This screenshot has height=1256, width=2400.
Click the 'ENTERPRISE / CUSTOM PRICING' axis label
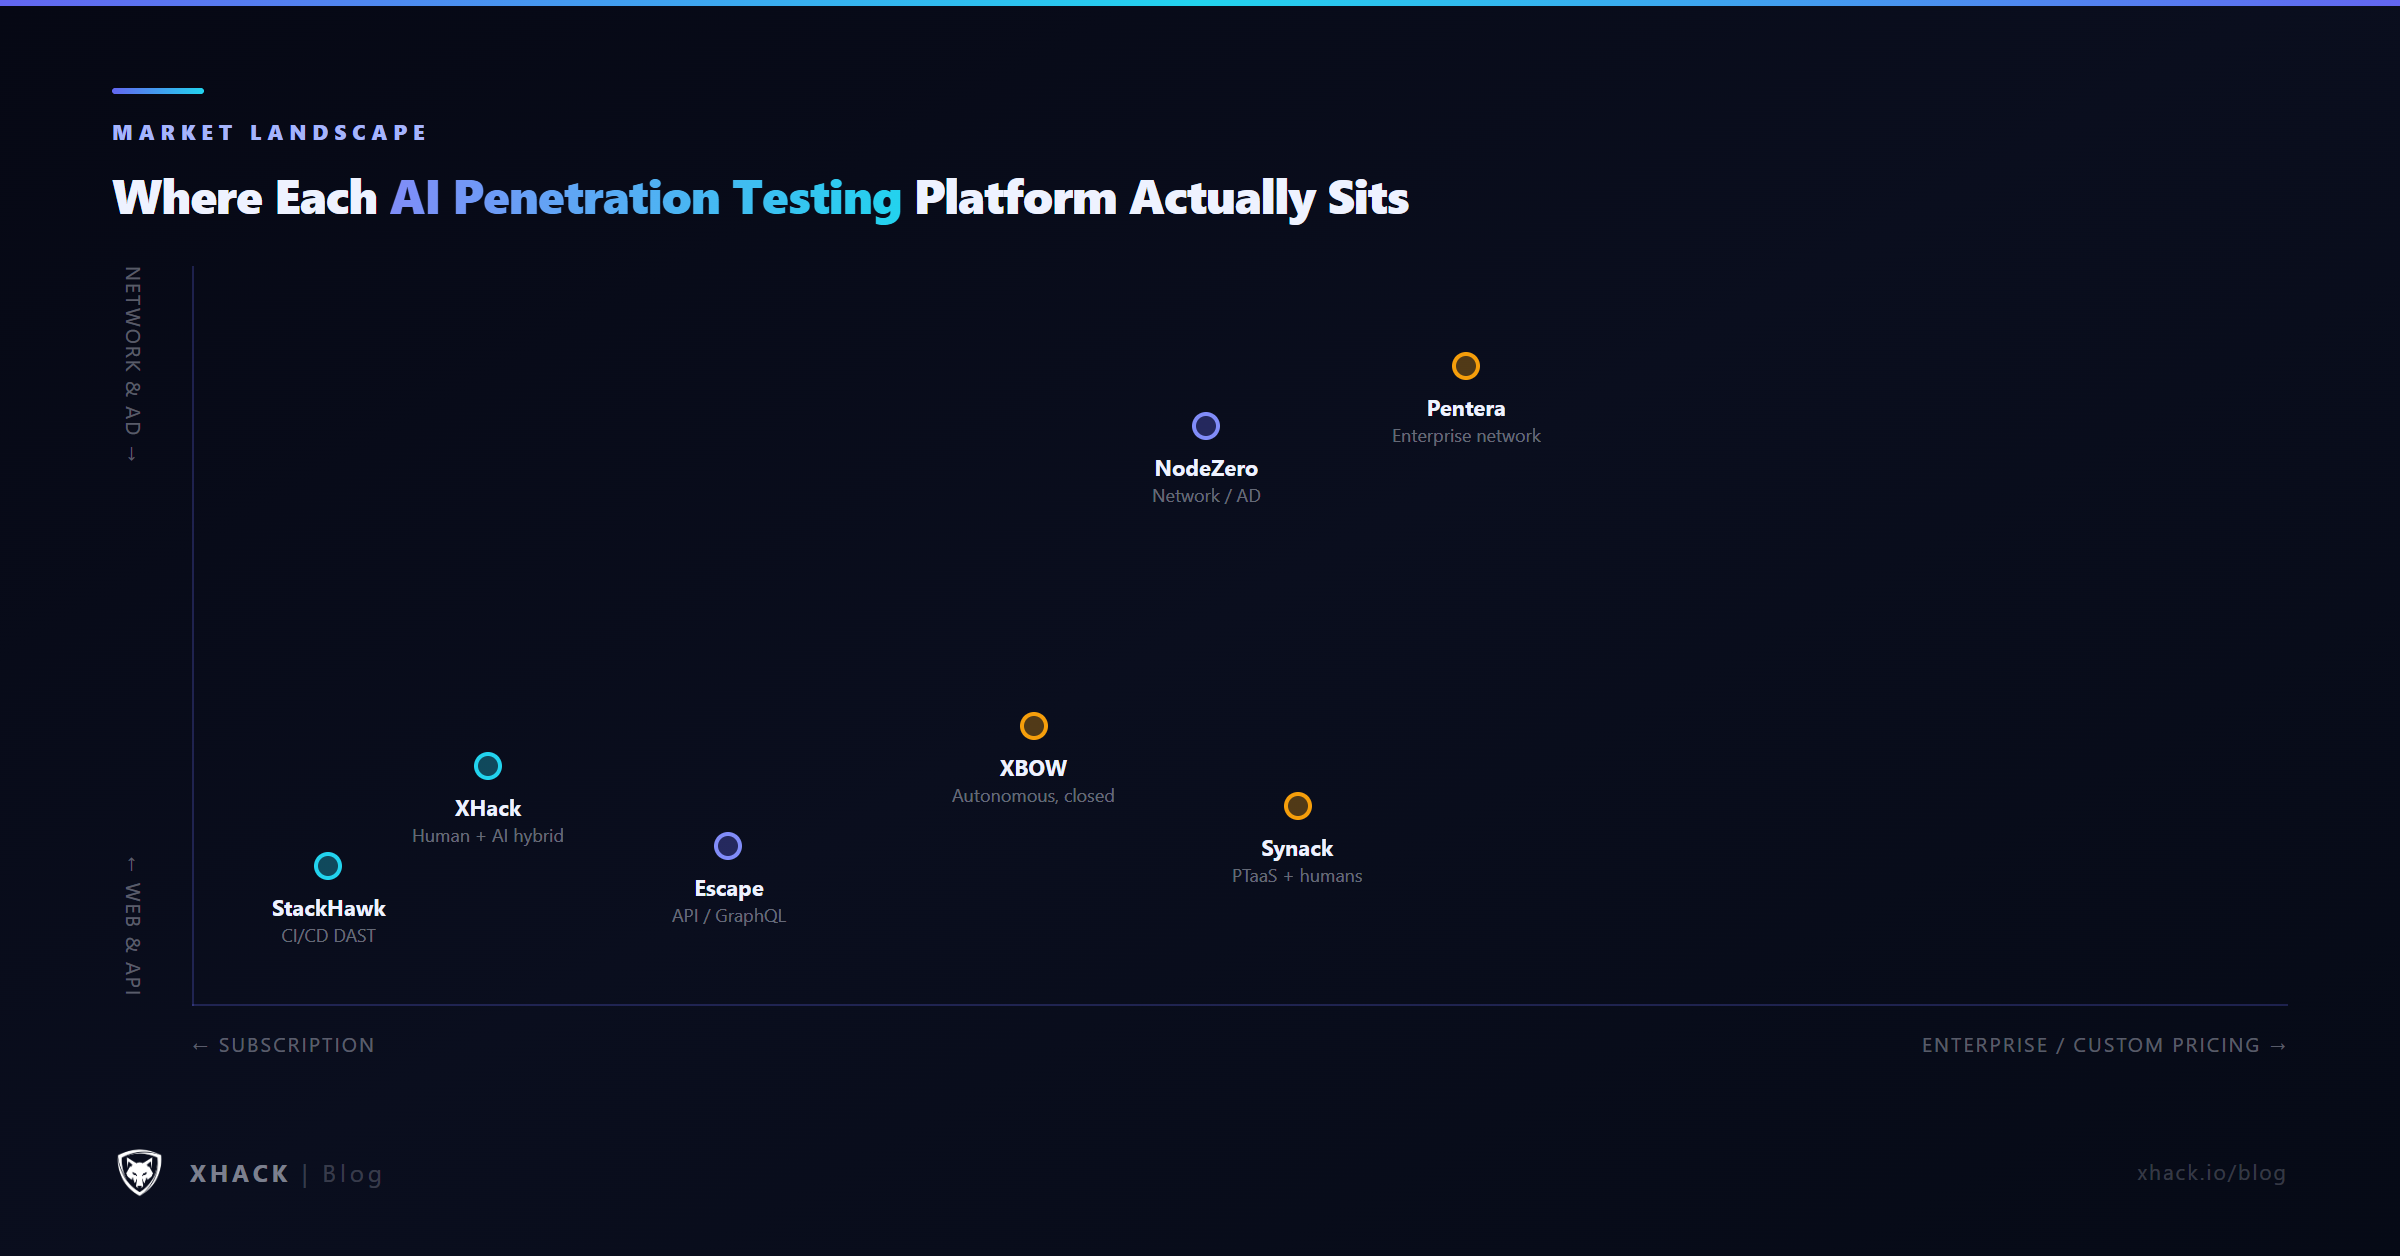coord(2104,1046)
